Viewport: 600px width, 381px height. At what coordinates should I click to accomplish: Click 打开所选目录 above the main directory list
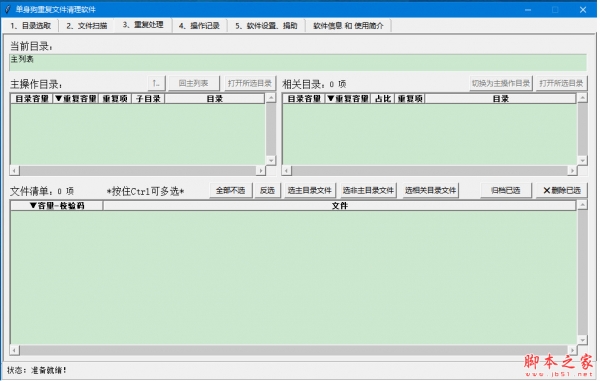(x=249, y=83)
